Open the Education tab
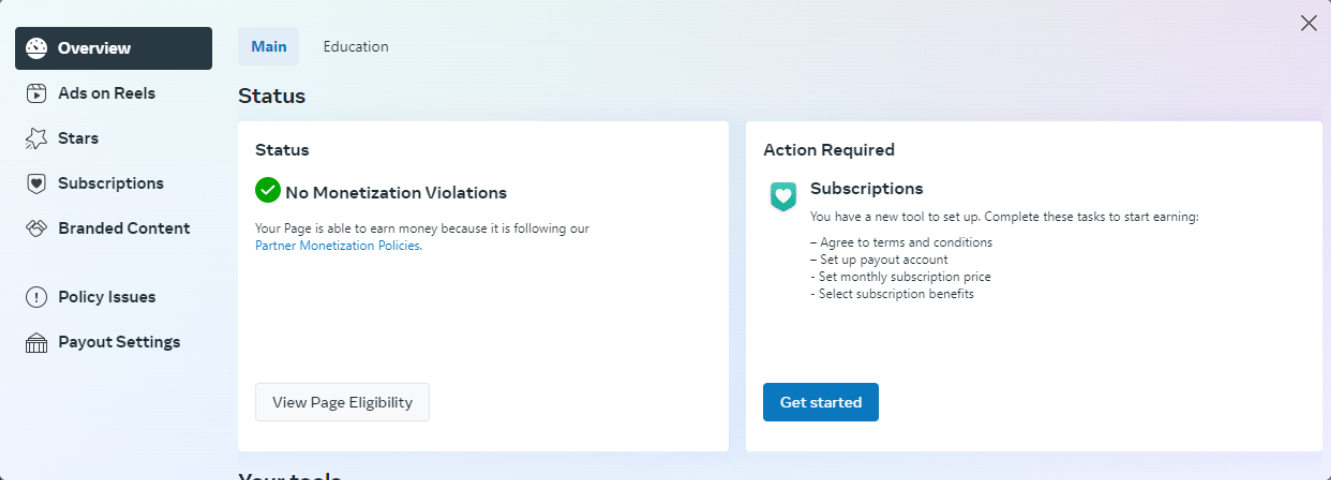The width and height of the screenshot is (1331, 480). click(355, 47)
